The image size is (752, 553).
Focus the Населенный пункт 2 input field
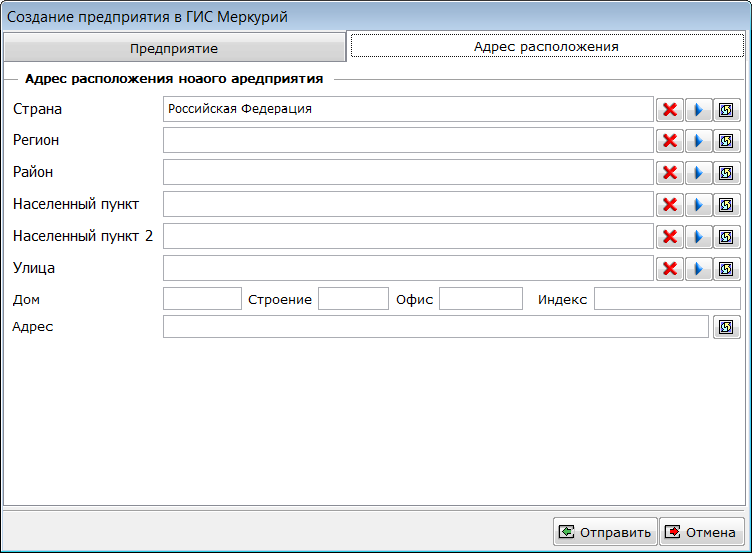coord(408,236)
